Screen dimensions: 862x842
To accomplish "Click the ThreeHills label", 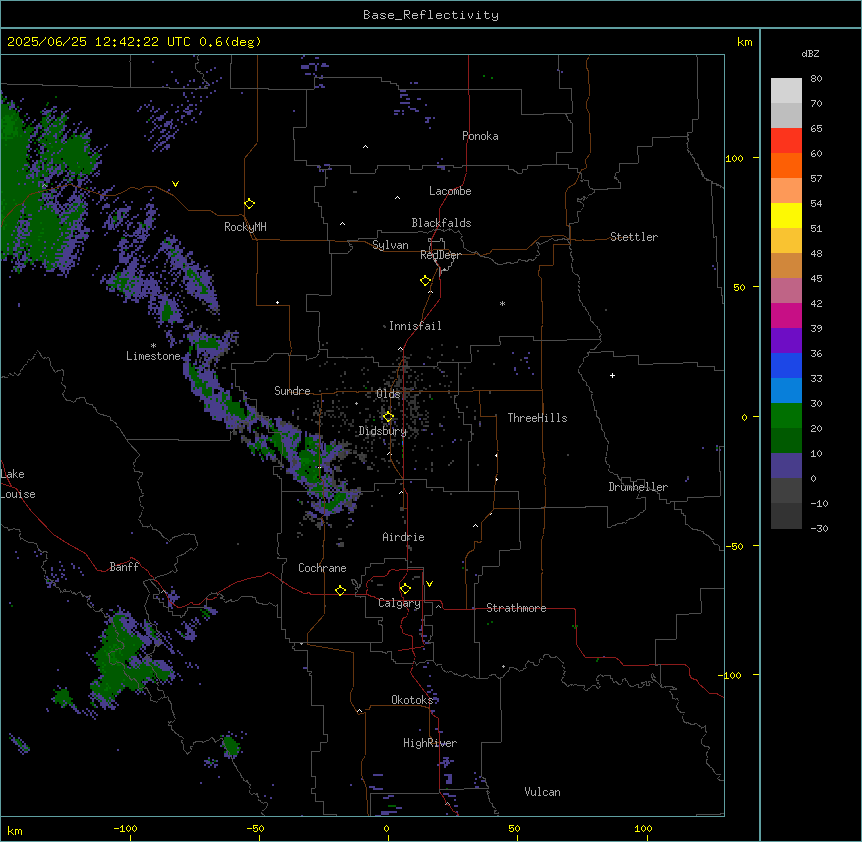I will (537, 418).
